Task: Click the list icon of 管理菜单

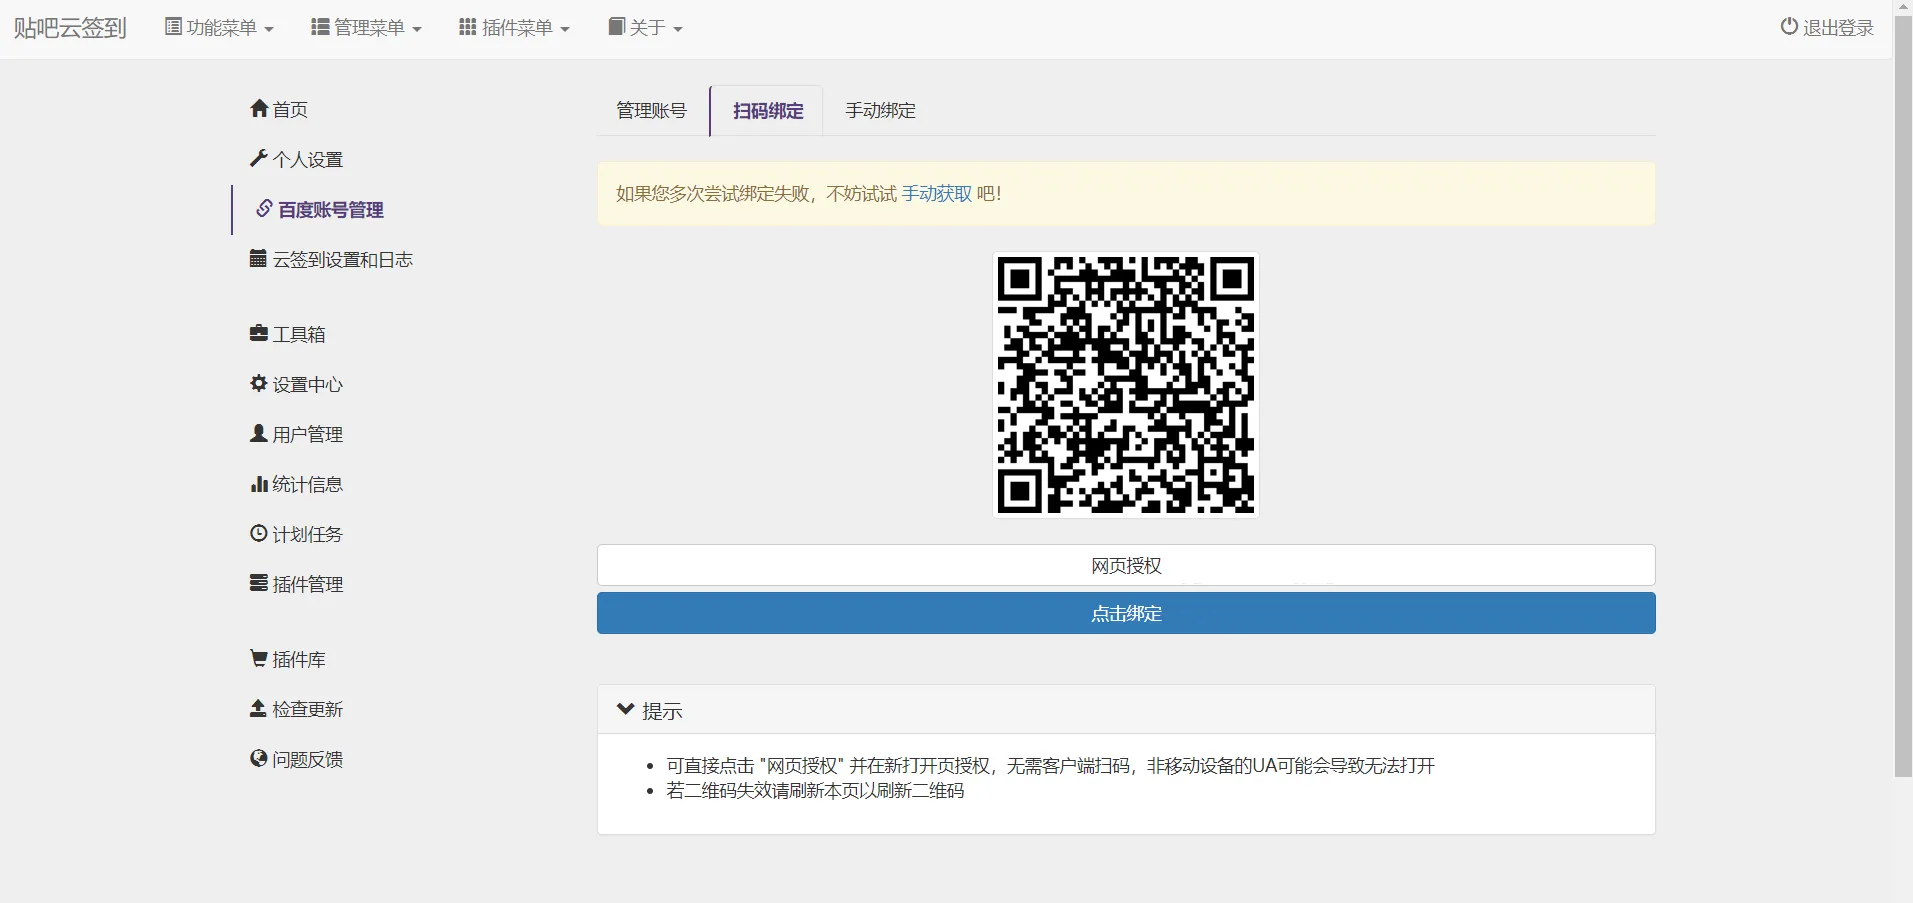Action: [320, 27]
